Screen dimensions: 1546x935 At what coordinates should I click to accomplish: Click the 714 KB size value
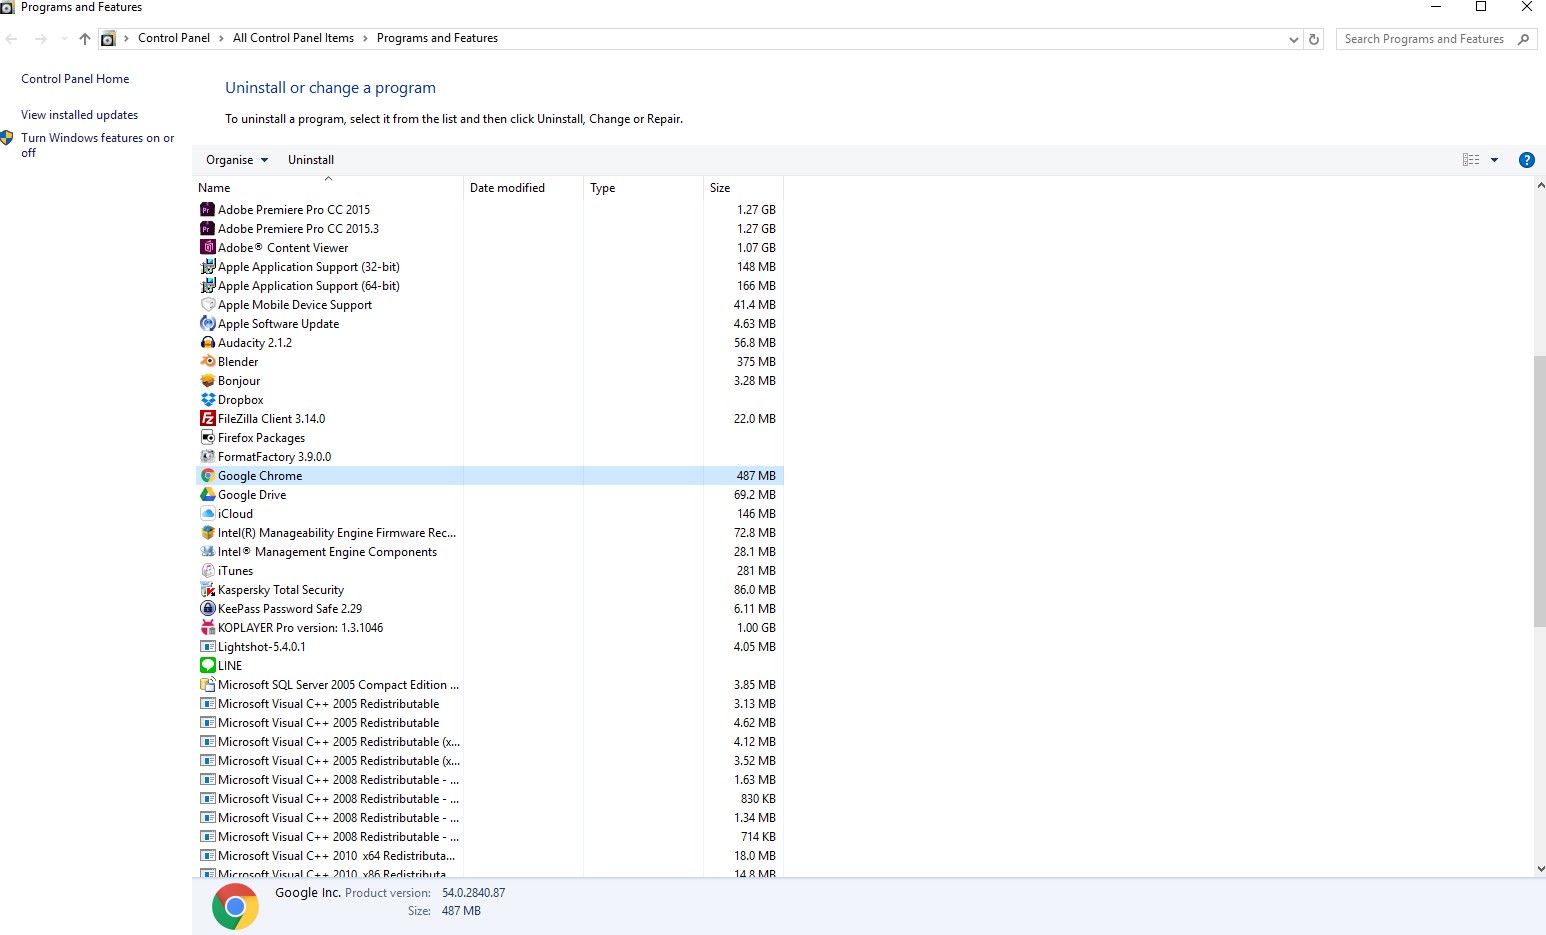[x=758, y=837]
